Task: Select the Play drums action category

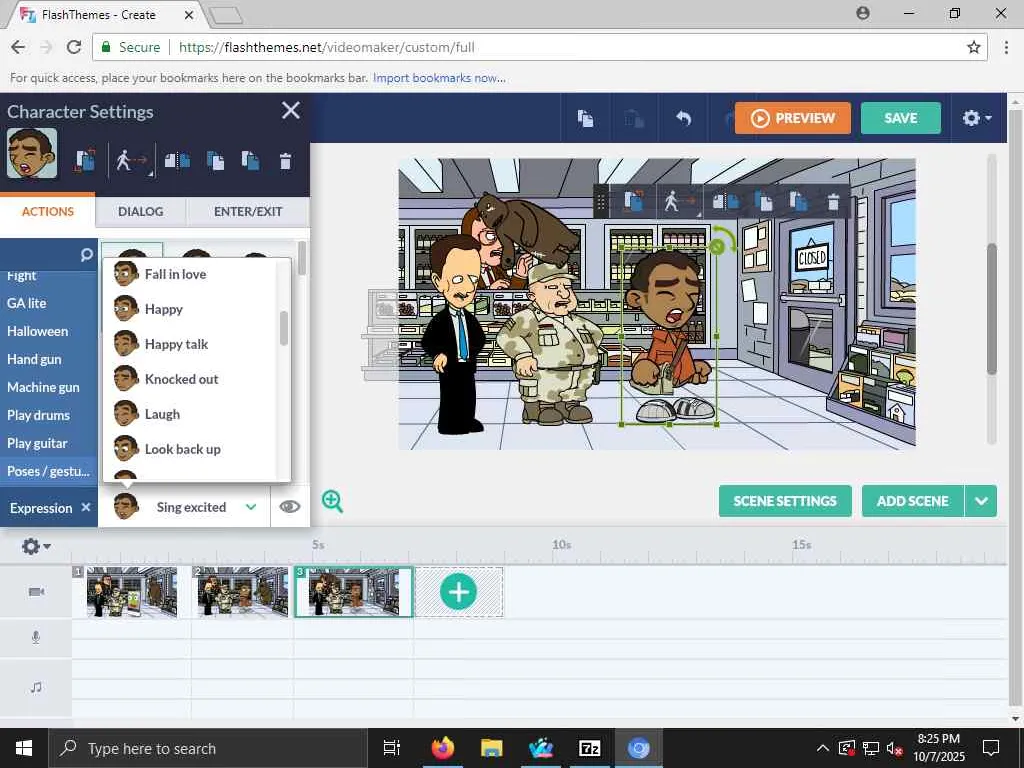Action: 38,415
